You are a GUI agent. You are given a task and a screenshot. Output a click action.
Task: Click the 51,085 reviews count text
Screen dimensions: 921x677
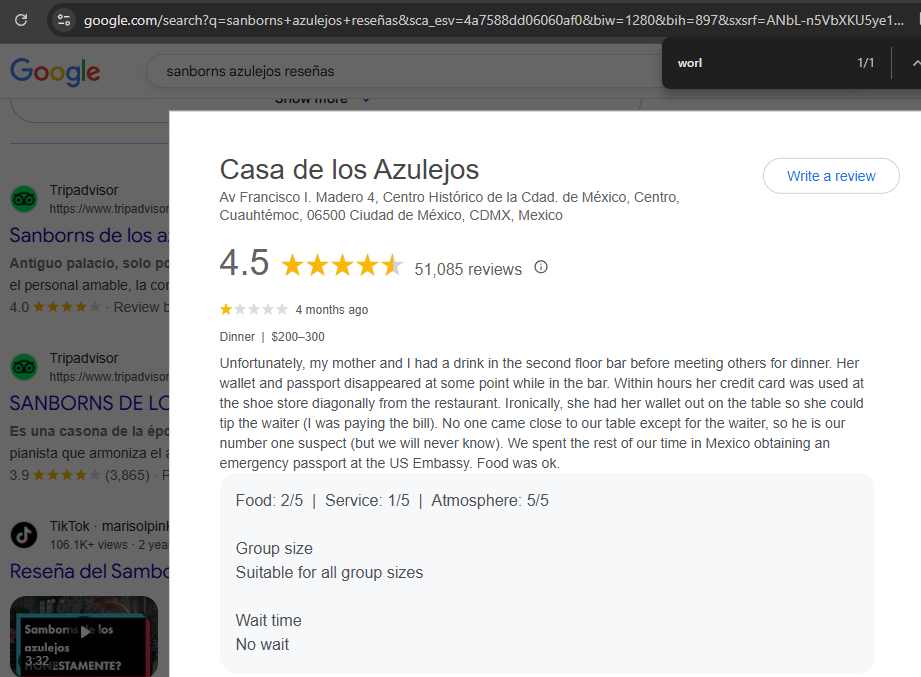click(468, 270)
